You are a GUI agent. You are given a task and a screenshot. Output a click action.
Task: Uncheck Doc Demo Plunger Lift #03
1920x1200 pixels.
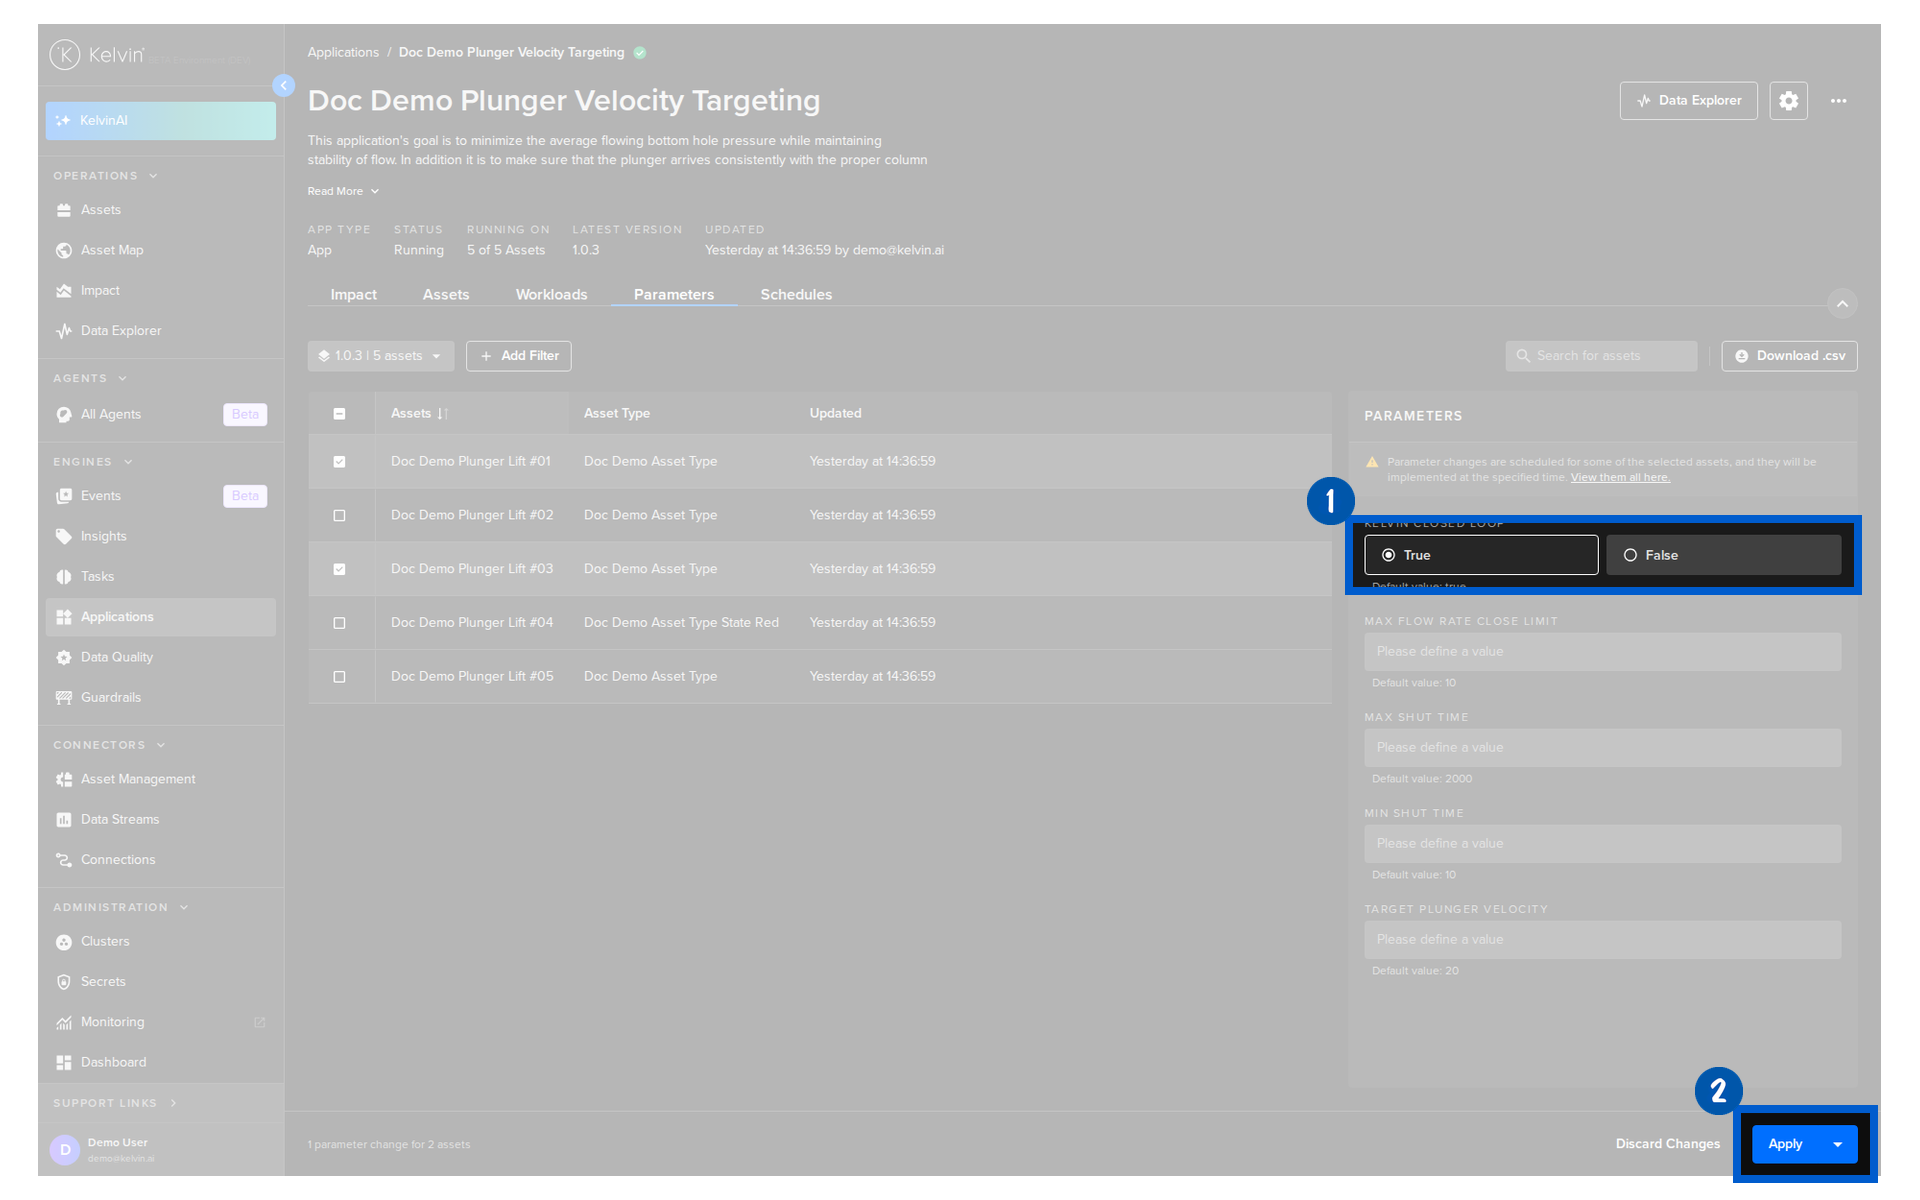[339, 569]
